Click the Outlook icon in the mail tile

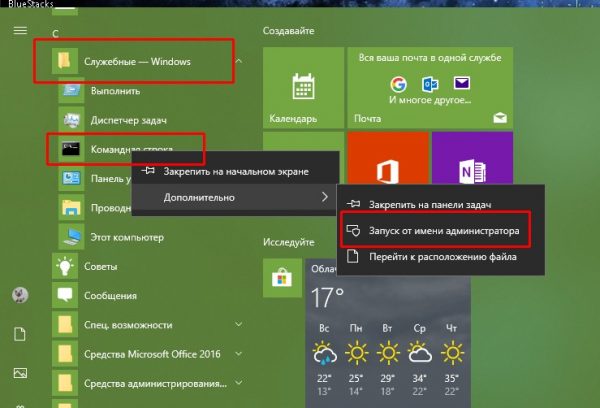point(430,84)
